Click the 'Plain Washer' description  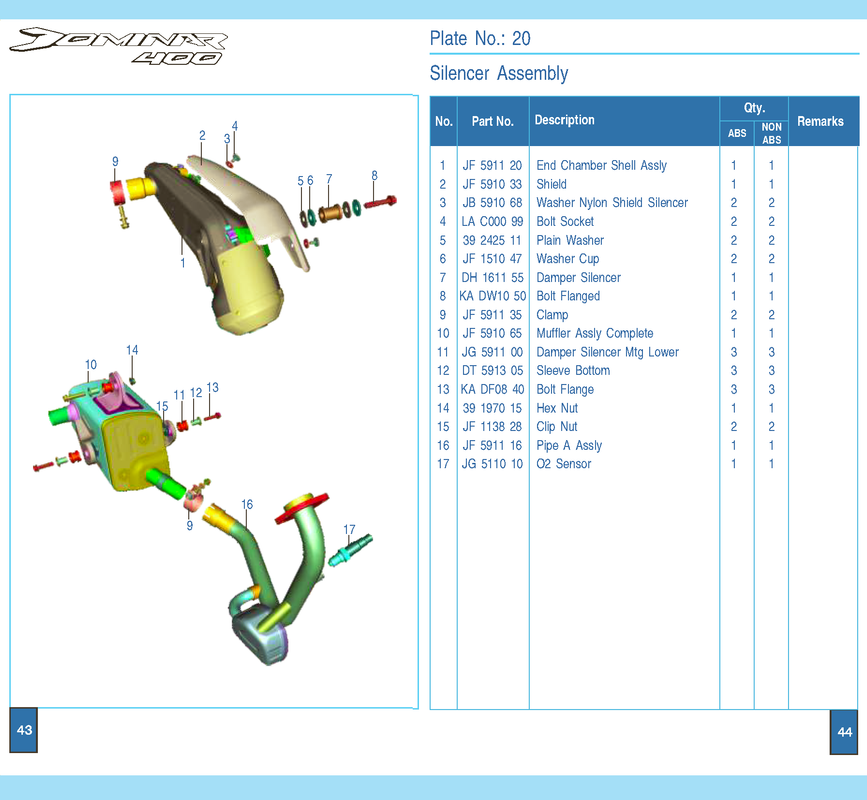[570, 240]
